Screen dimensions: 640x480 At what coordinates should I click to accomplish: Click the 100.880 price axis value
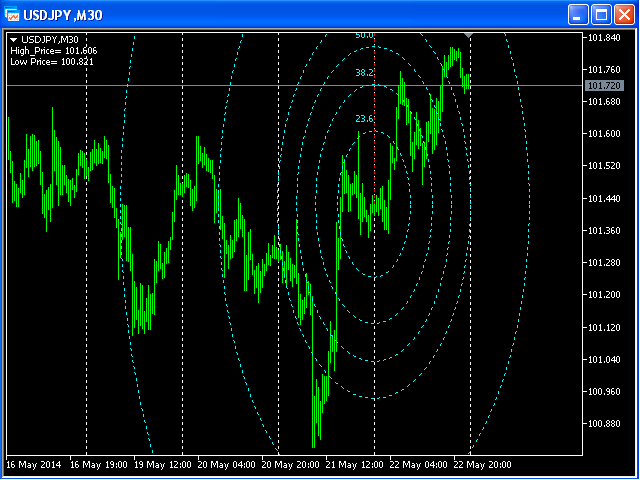604,424
